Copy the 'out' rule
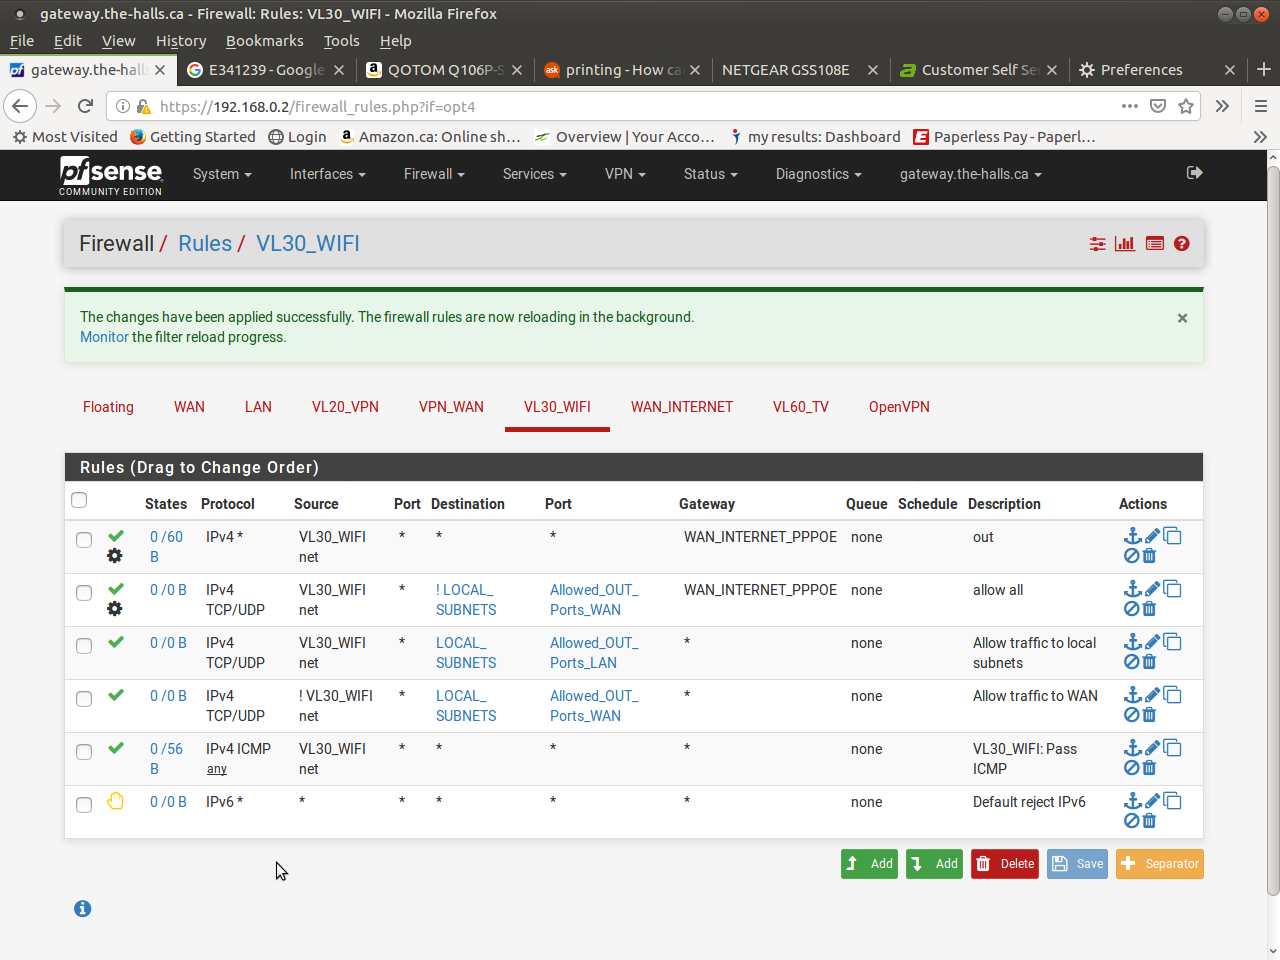Screen dimensions: 1280x960 pos(1172,536)
